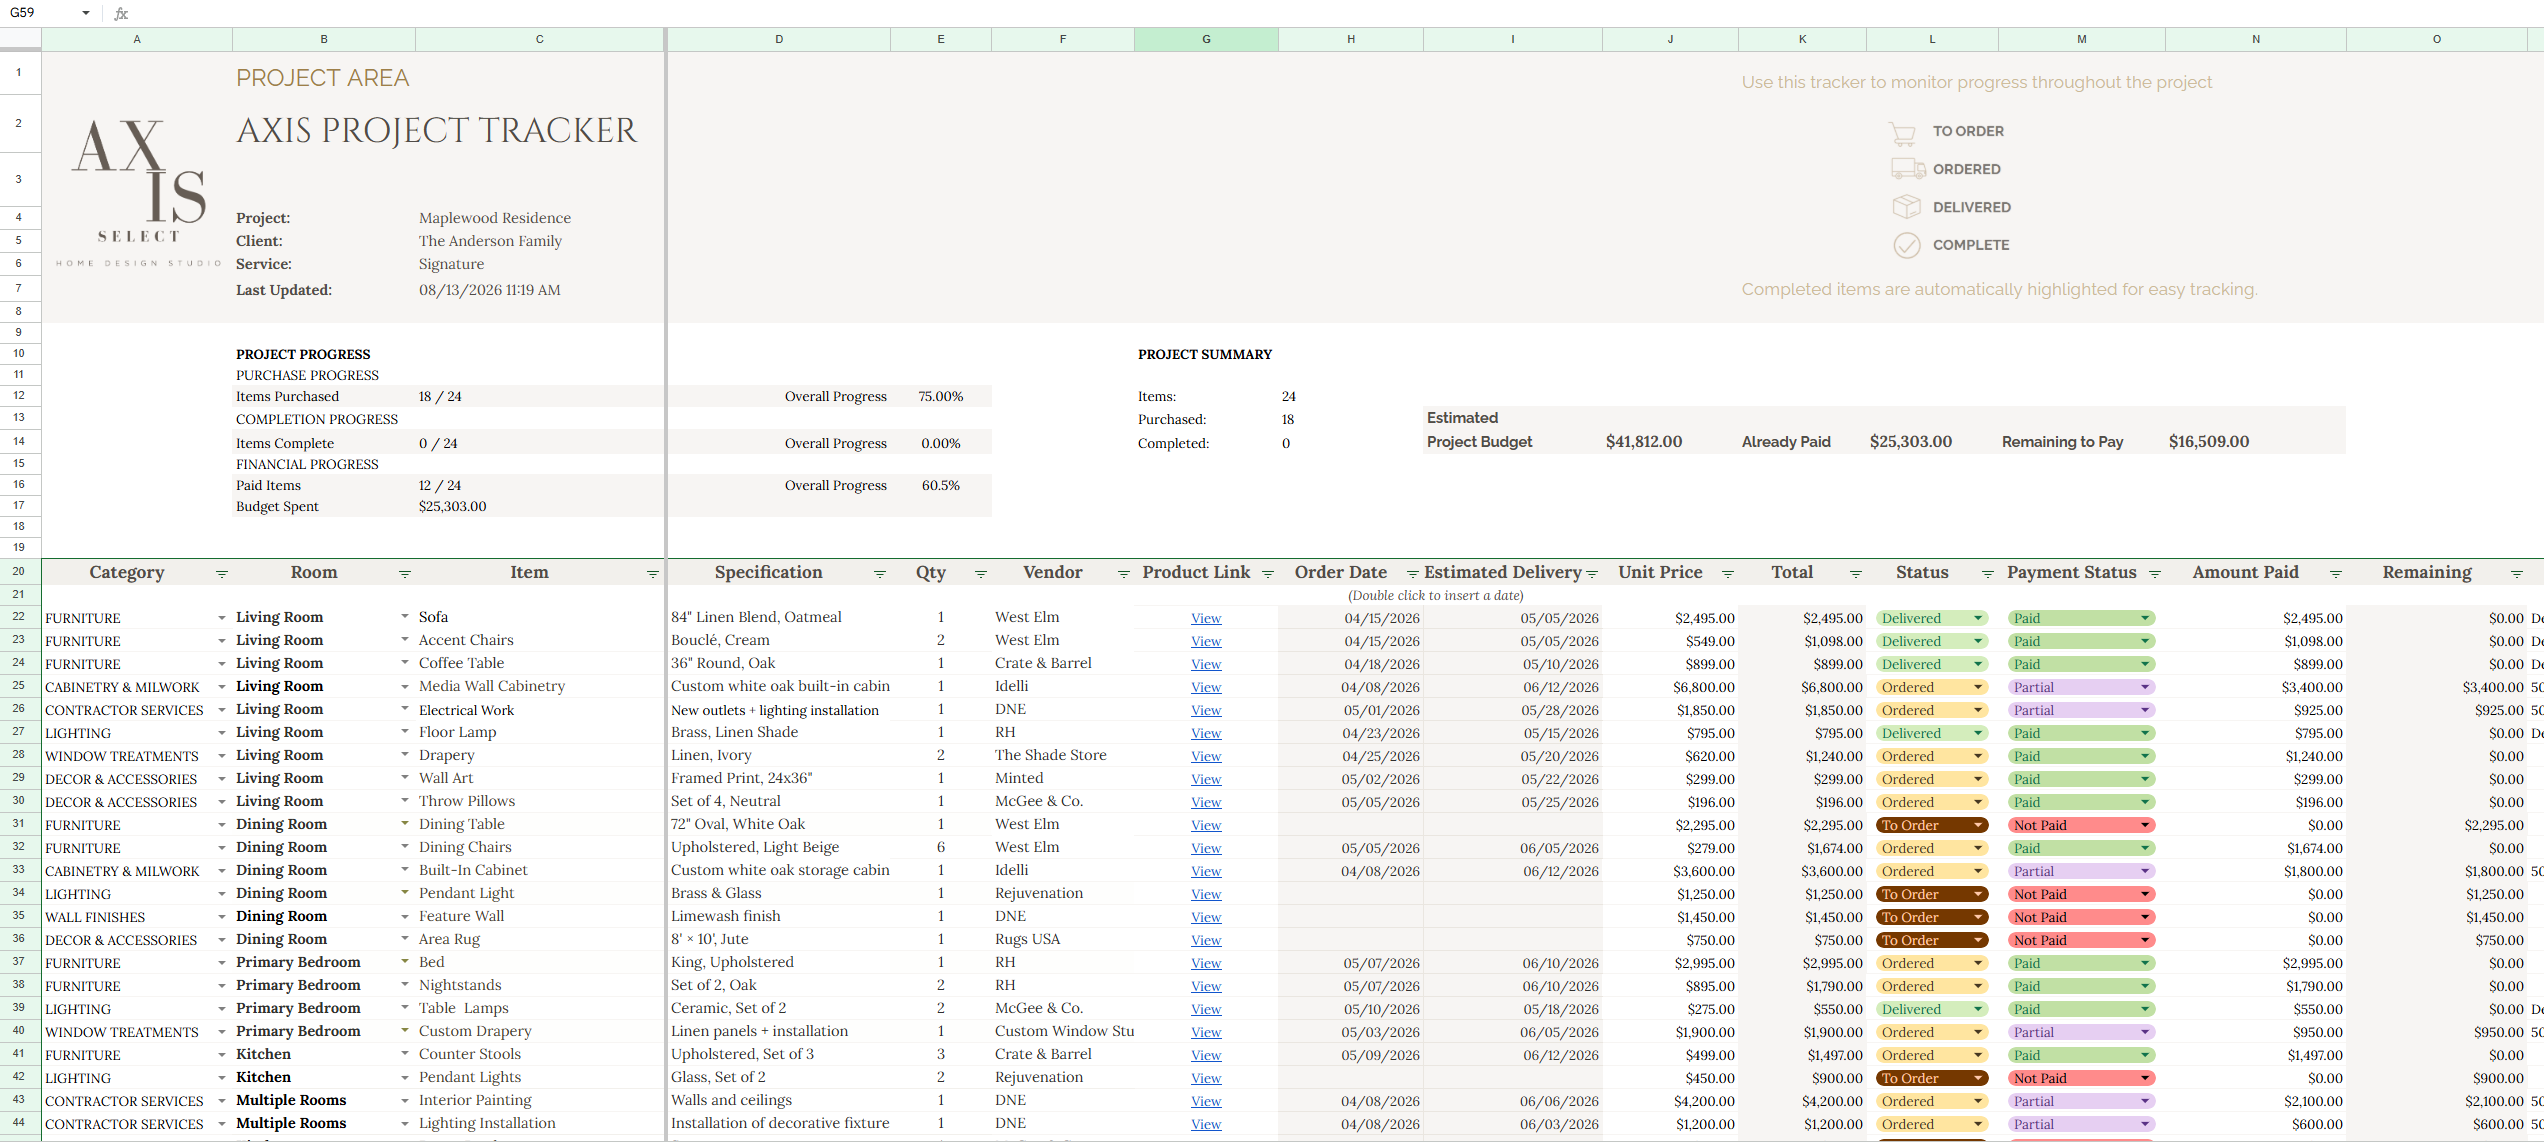The height and width of the screenshot is (1142, 2544).
Task: Click the To Order cart icon
Action: click(1903, 133)
